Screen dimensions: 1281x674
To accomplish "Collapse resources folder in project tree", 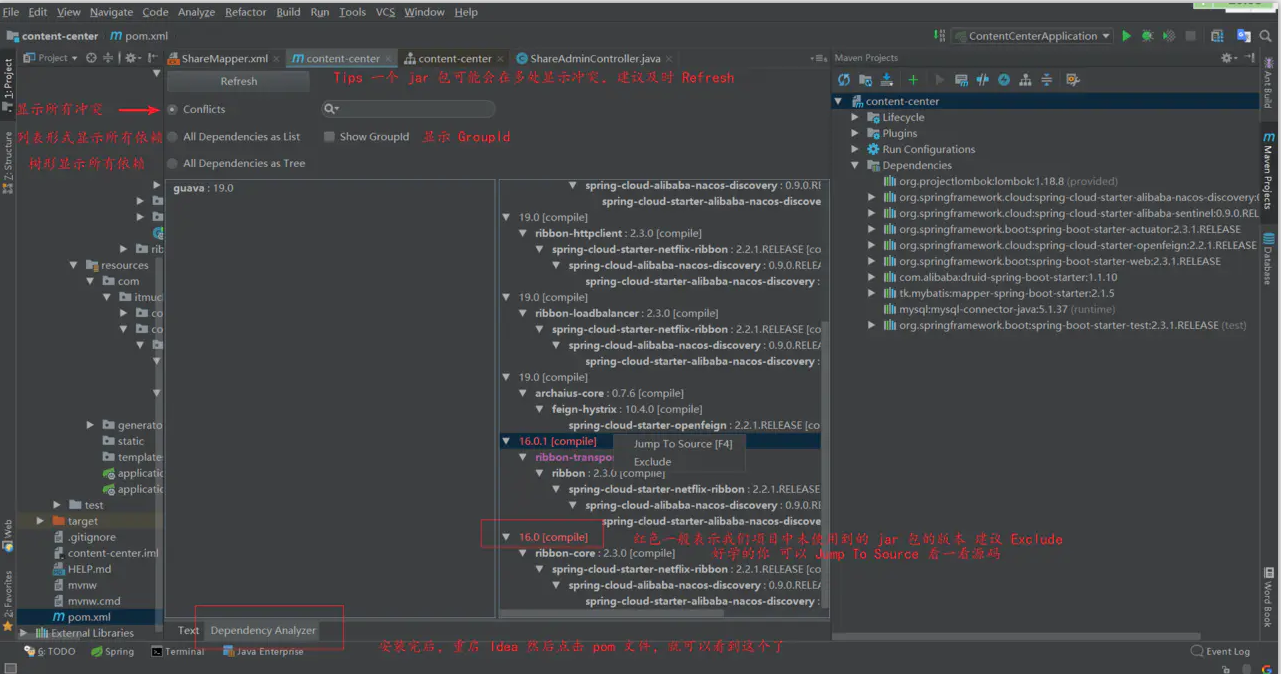I will [x=74, y=265].
